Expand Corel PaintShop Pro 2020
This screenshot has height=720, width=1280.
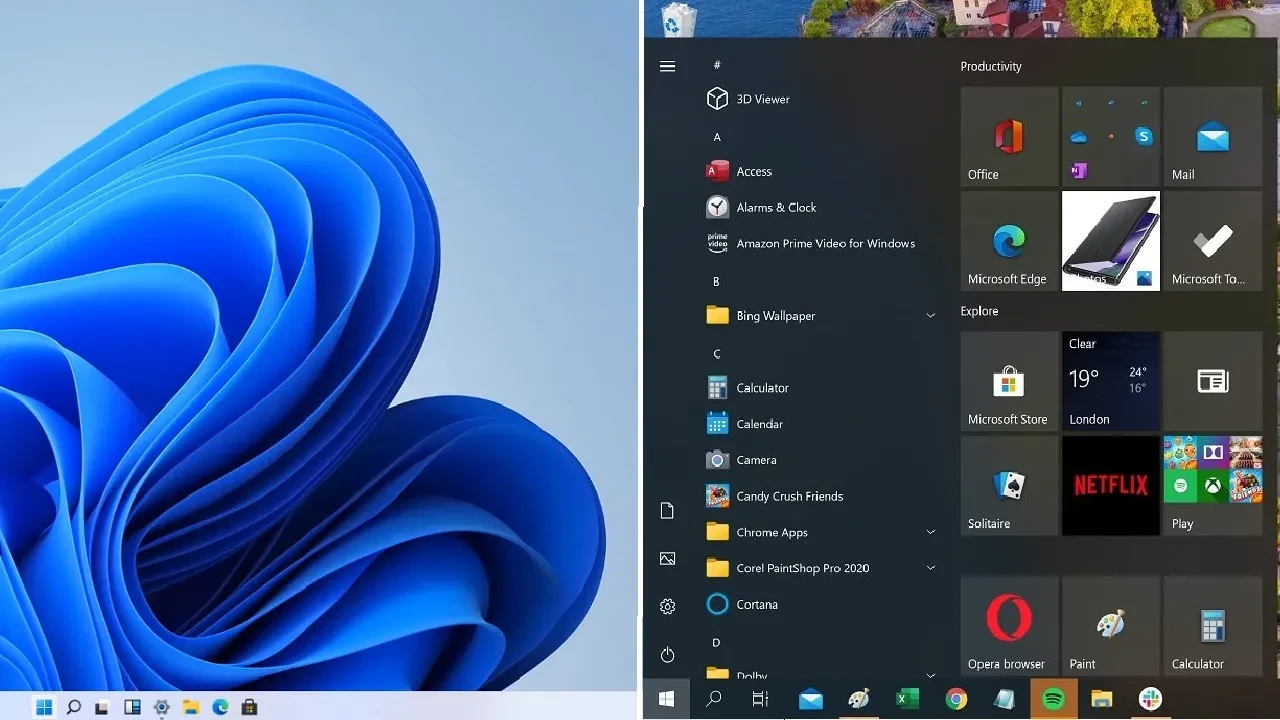click(x=930, y=568)
